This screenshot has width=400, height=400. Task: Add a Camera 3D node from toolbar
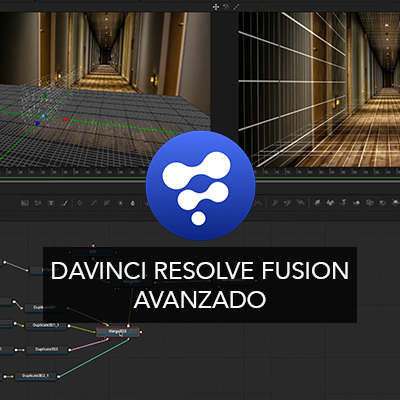pyautogui.click(x=369, y=202)
